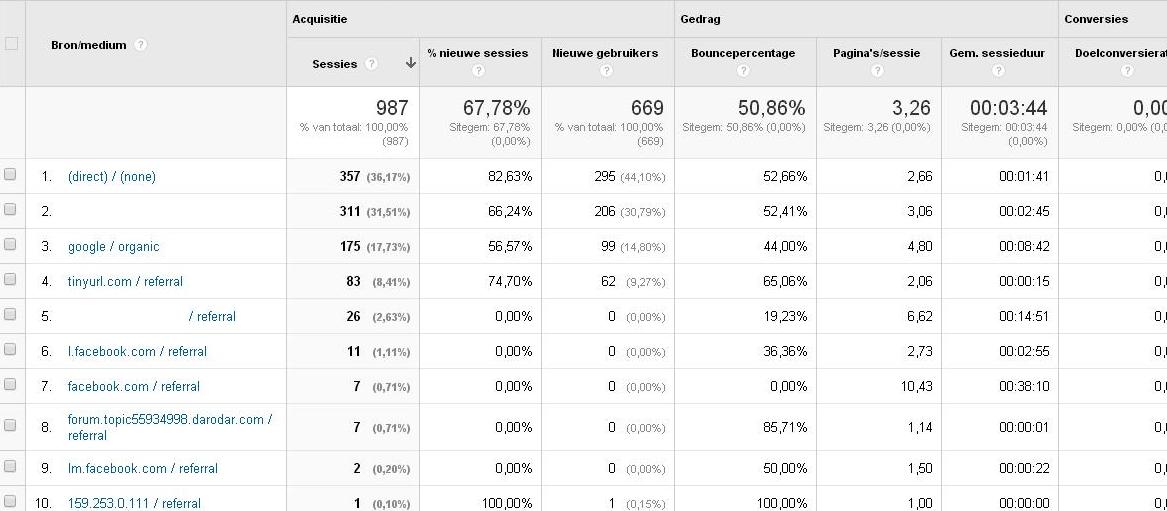This screenshot has height=511, width=1167.
Task: Show help for % nieuwe sessies column
Action: click(x=479, y=71)
